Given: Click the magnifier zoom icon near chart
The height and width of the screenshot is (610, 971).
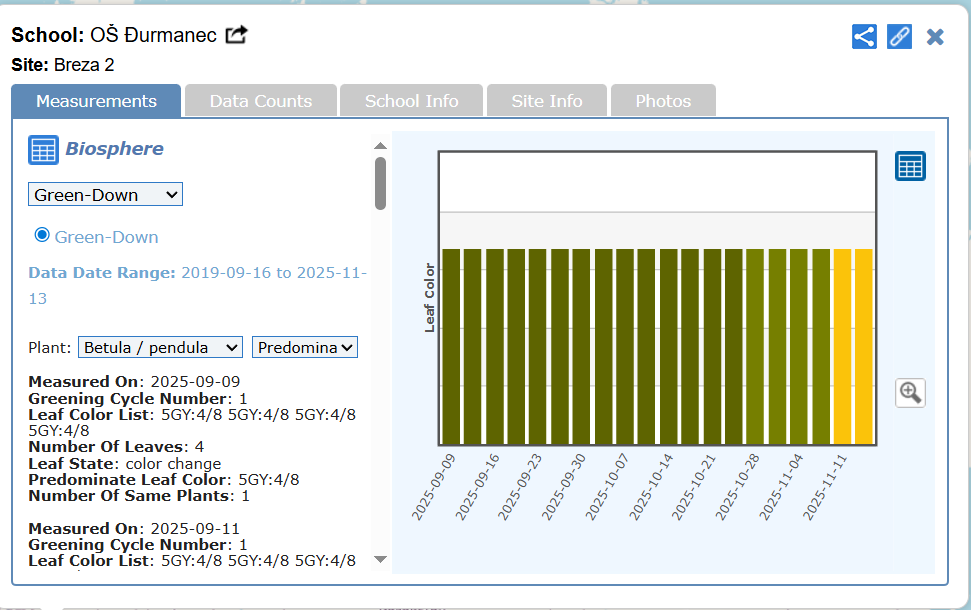Looking at the screenshot, I should (x=910, y=392).
